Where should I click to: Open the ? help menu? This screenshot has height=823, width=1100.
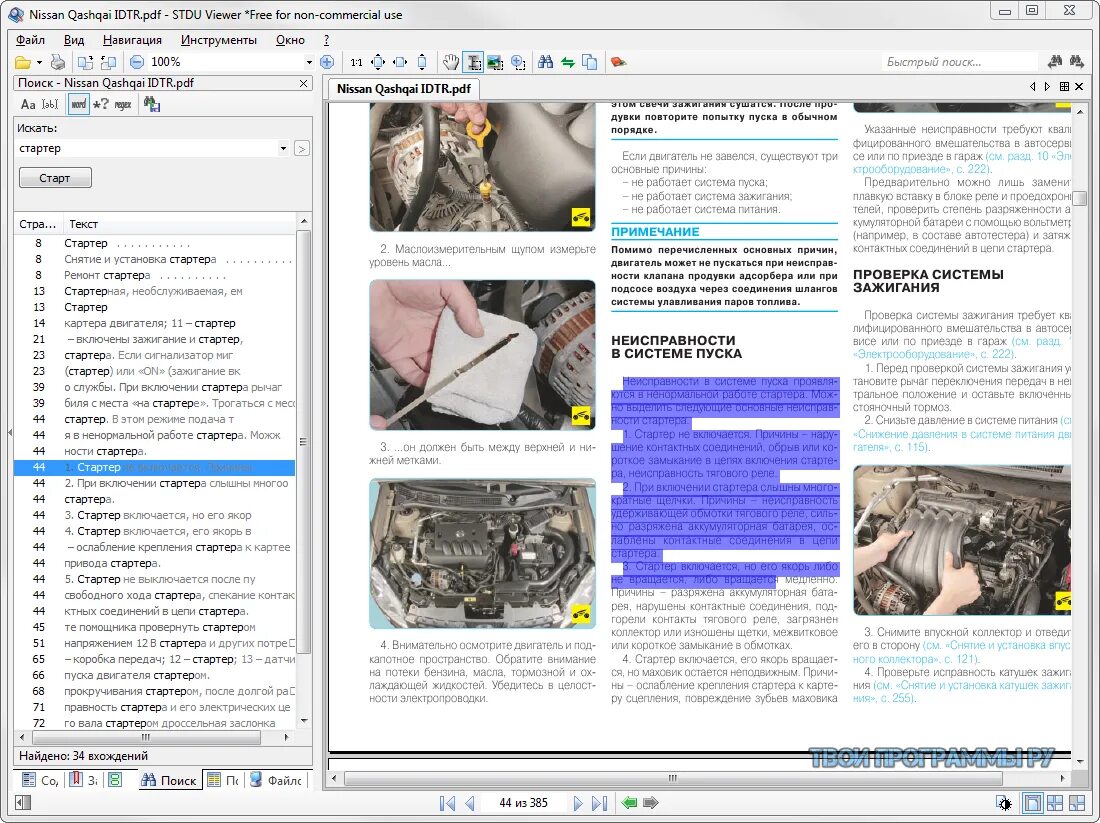326,40
